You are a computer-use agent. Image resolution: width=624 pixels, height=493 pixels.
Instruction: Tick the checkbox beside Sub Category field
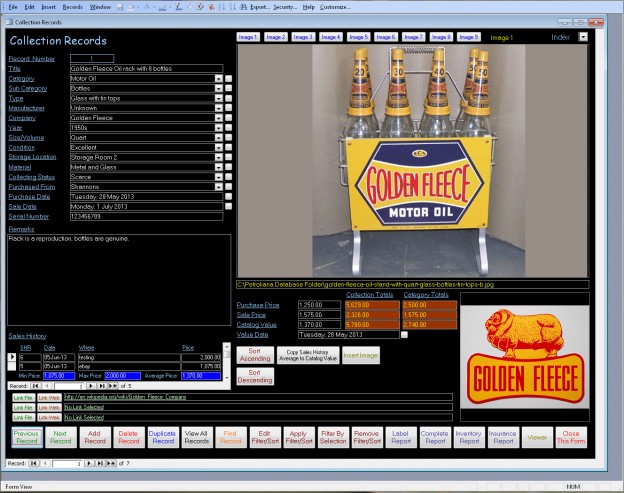coord(228,88)
